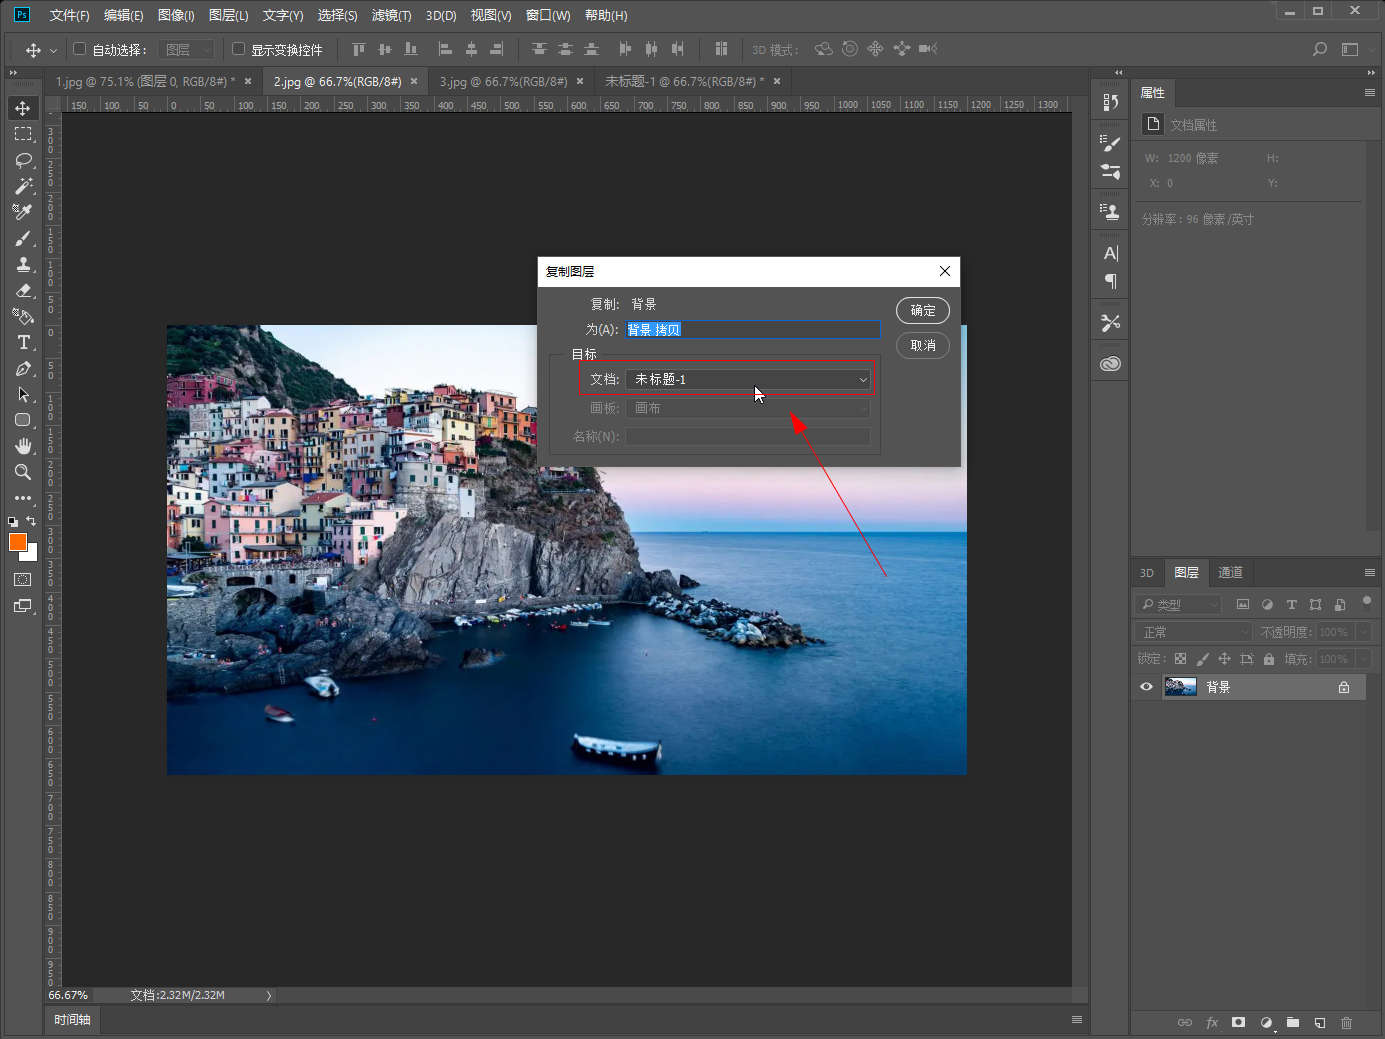Switch to the 通道 panel tab

(x=1230, y=573)
